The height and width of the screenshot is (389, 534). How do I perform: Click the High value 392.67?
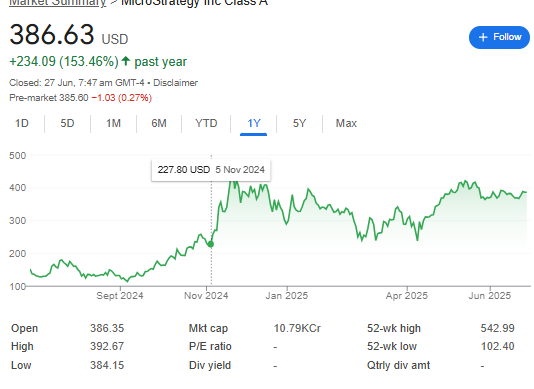pos(107,346)
